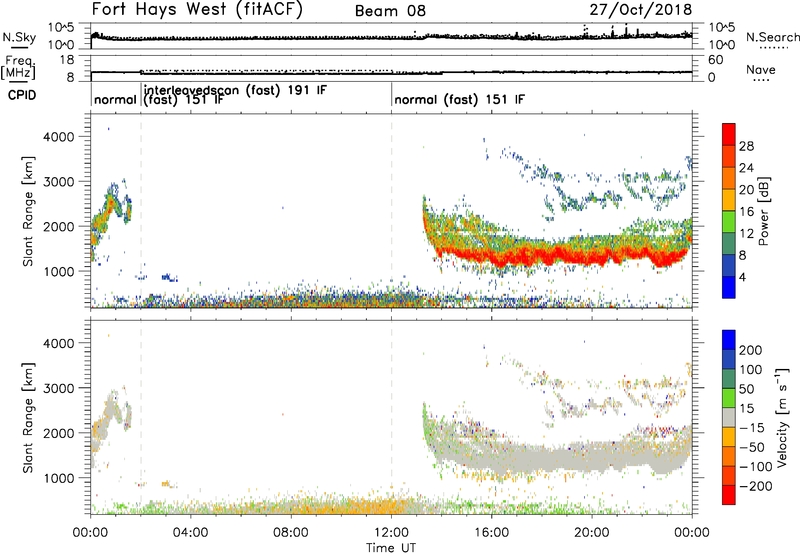Click the velocity colorbar tick value -200
The height and width of the screenshot is (554, 800).
click(x=755, y=486)
